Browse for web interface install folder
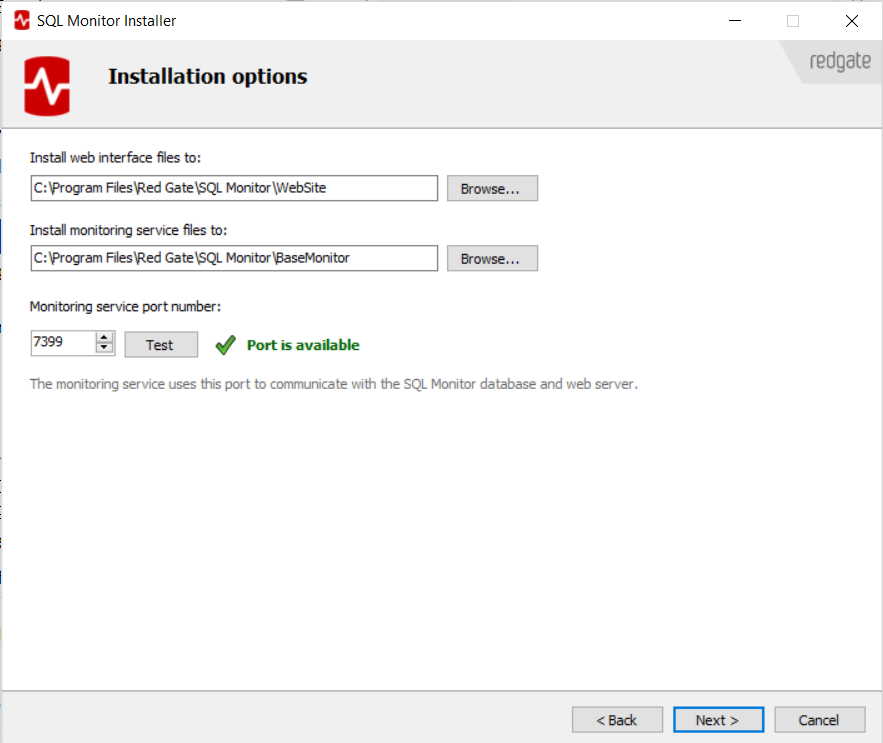Viewport: 883px width, 743px height. [x=491, y=188]
